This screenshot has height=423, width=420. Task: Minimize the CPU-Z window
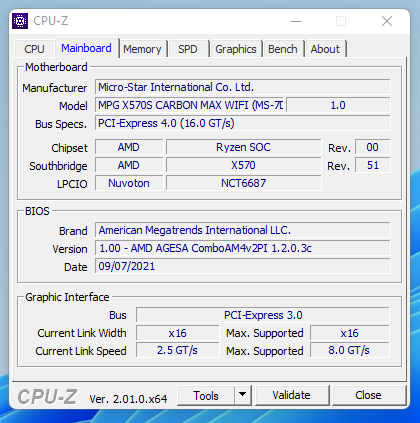[296, 21]
